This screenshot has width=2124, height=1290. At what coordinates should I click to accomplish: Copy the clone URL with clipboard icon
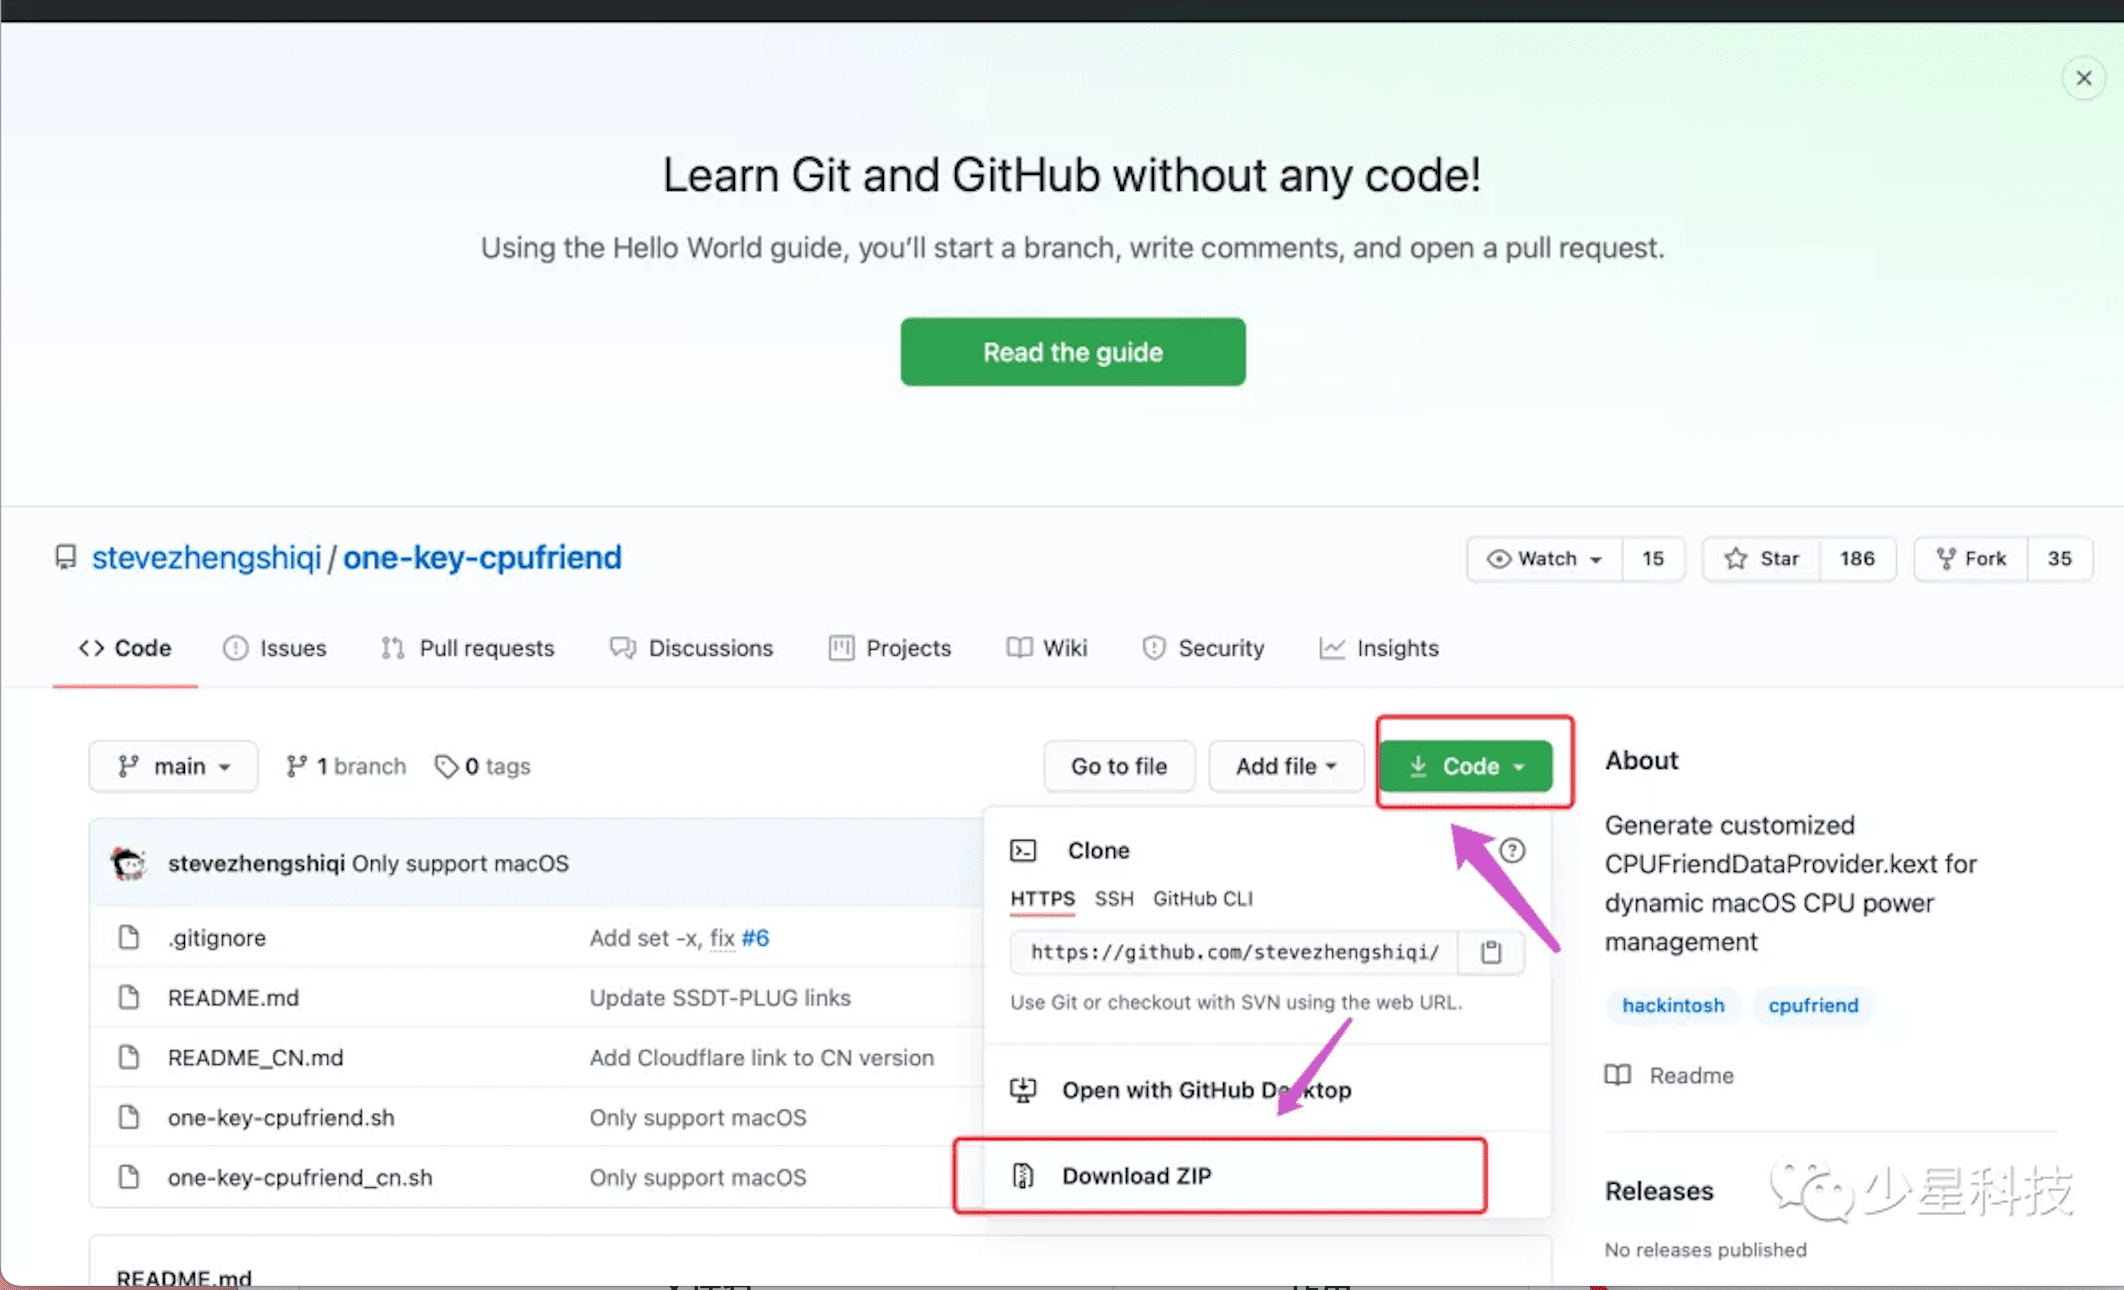click(x=1490, y=951)
